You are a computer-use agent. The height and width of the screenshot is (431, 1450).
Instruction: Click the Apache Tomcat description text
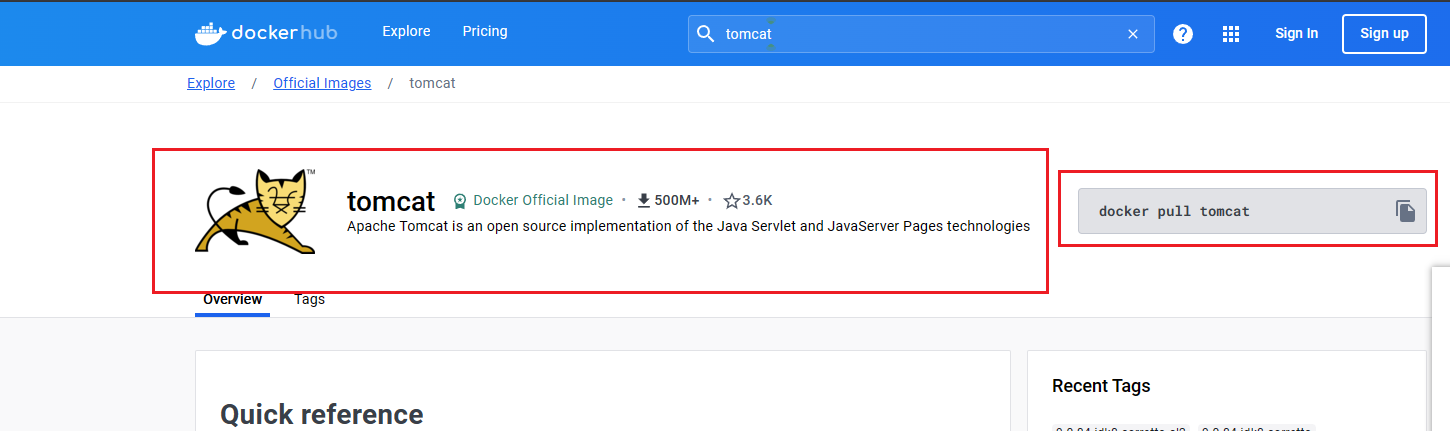[688, 227]
